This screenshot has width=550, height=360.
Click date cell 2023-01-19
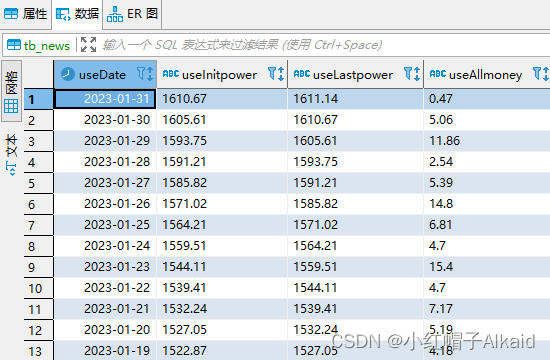105,351
